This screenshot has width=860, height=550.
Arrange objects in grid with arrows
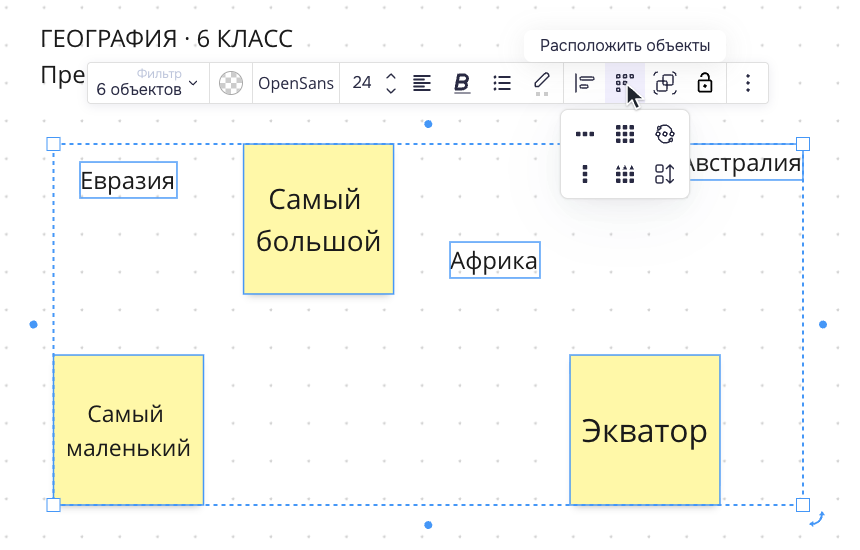tap(625, 174)
